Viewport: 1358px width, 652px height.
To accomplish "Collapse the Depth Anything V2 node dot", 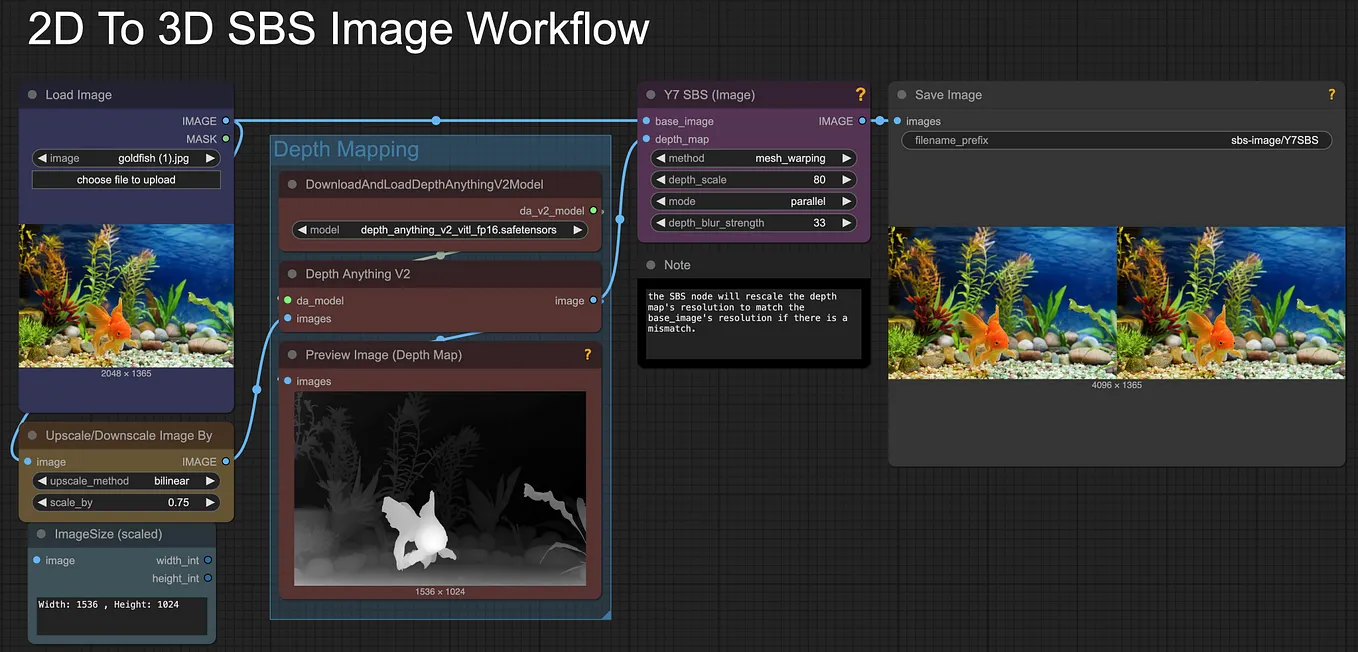I will [x=293, y=274].
